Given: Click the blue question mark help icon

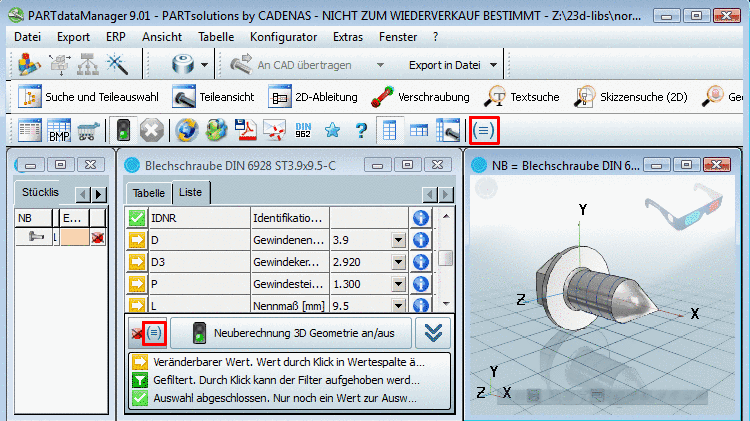Looking at the screenshot, I should tap(361, 130).
